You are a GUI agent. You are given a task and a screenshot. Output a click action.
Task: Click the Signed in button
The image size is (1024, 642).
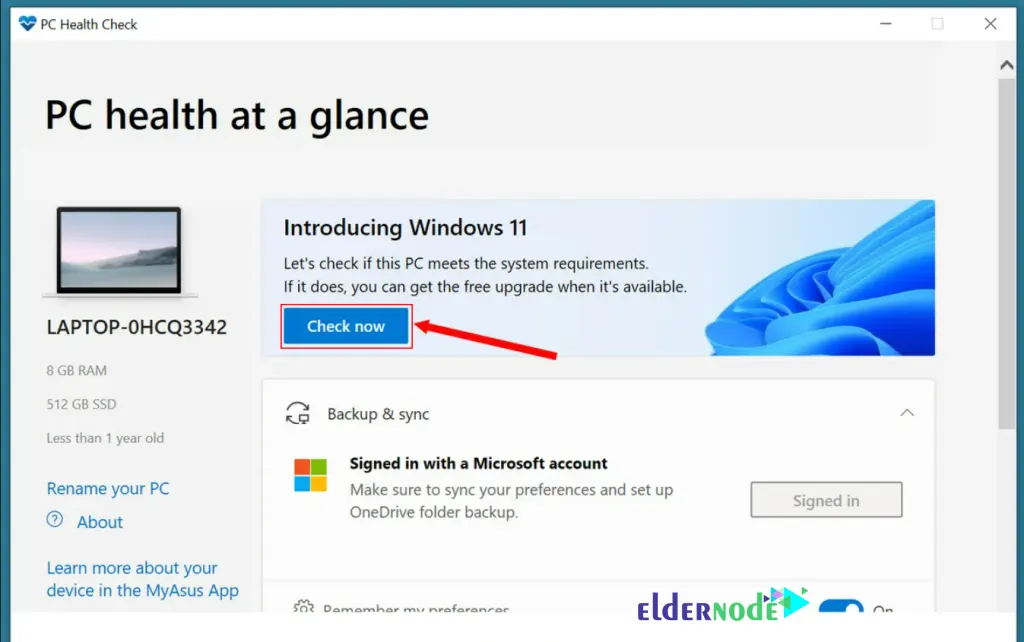pyautogui.click(x=826, y=500)
